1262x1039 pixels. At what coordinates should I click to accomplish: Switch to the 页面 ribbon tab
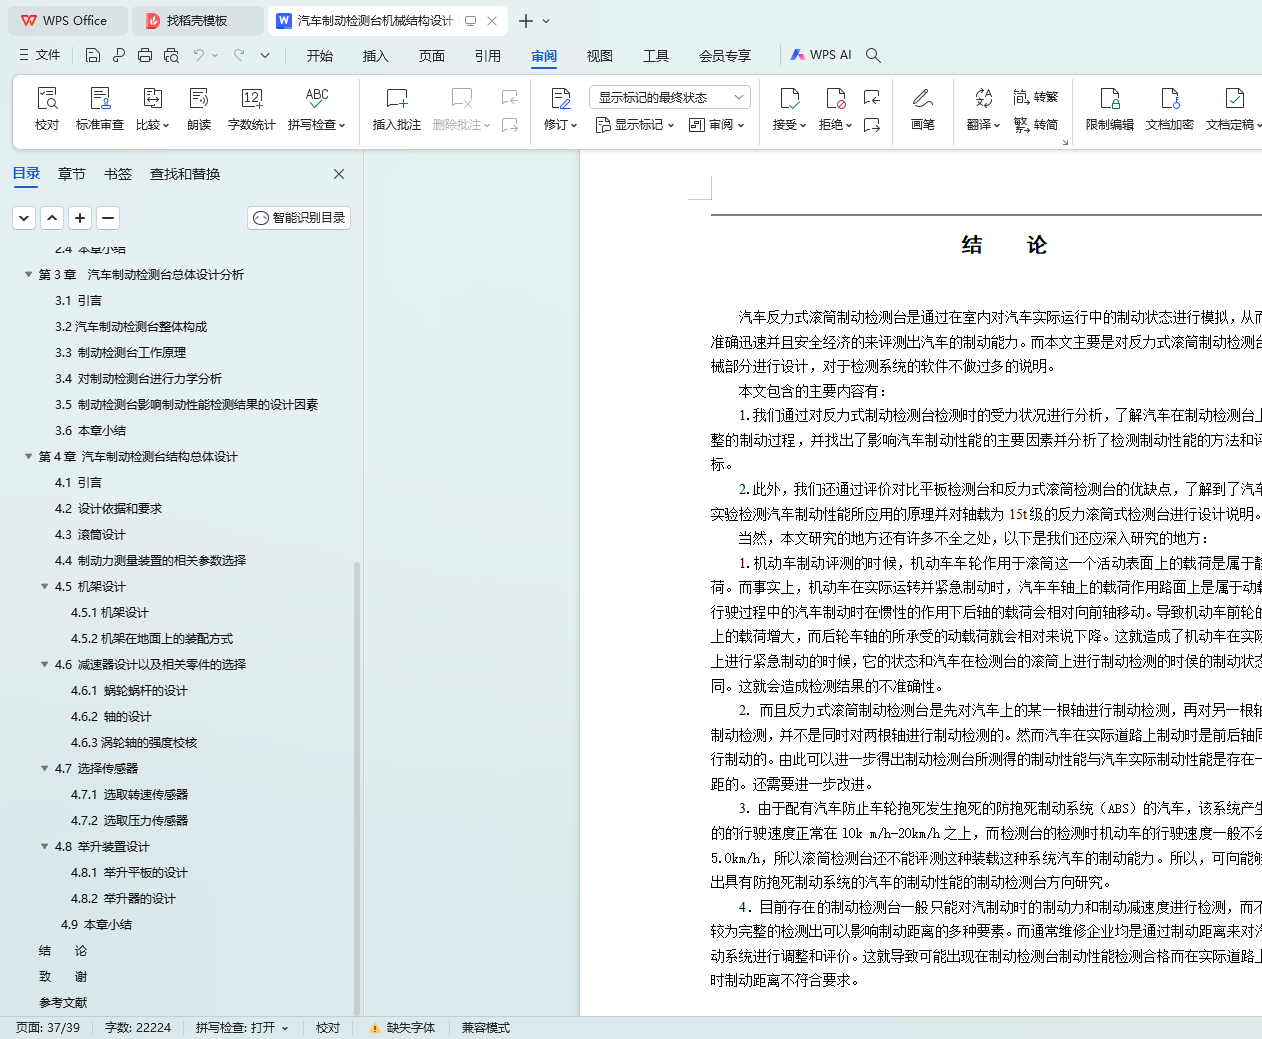tap(432, 56)
